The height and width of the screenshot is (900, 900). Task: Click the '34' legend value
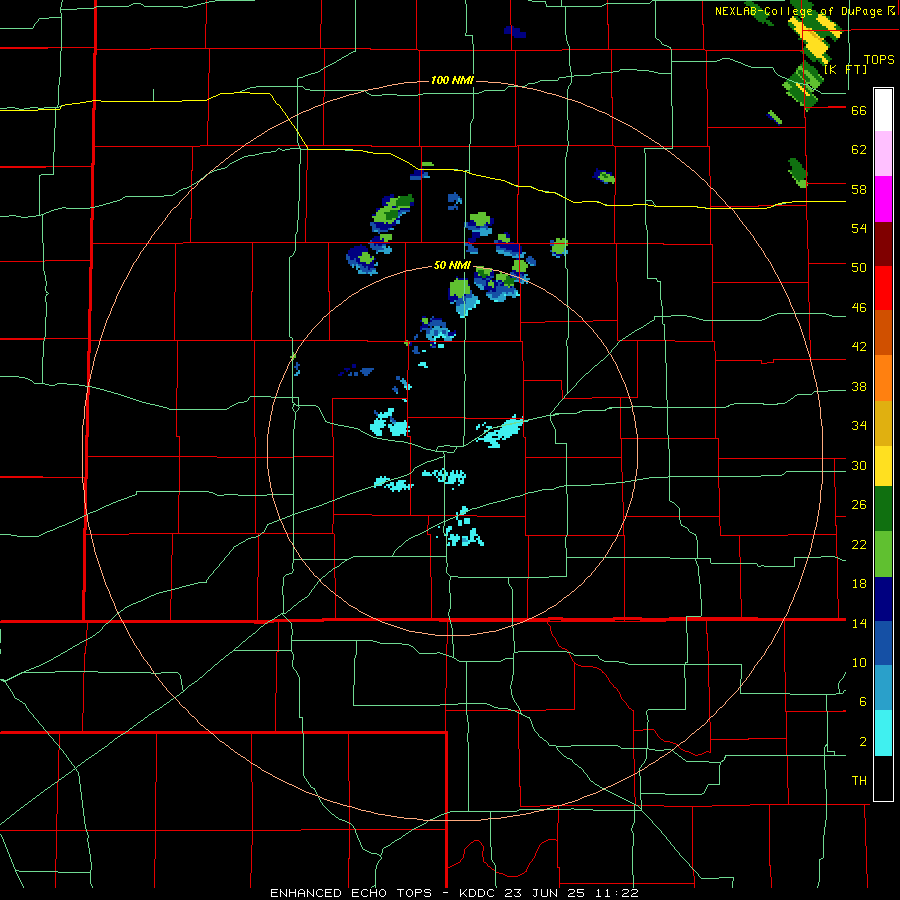click(x=859, y=426)
